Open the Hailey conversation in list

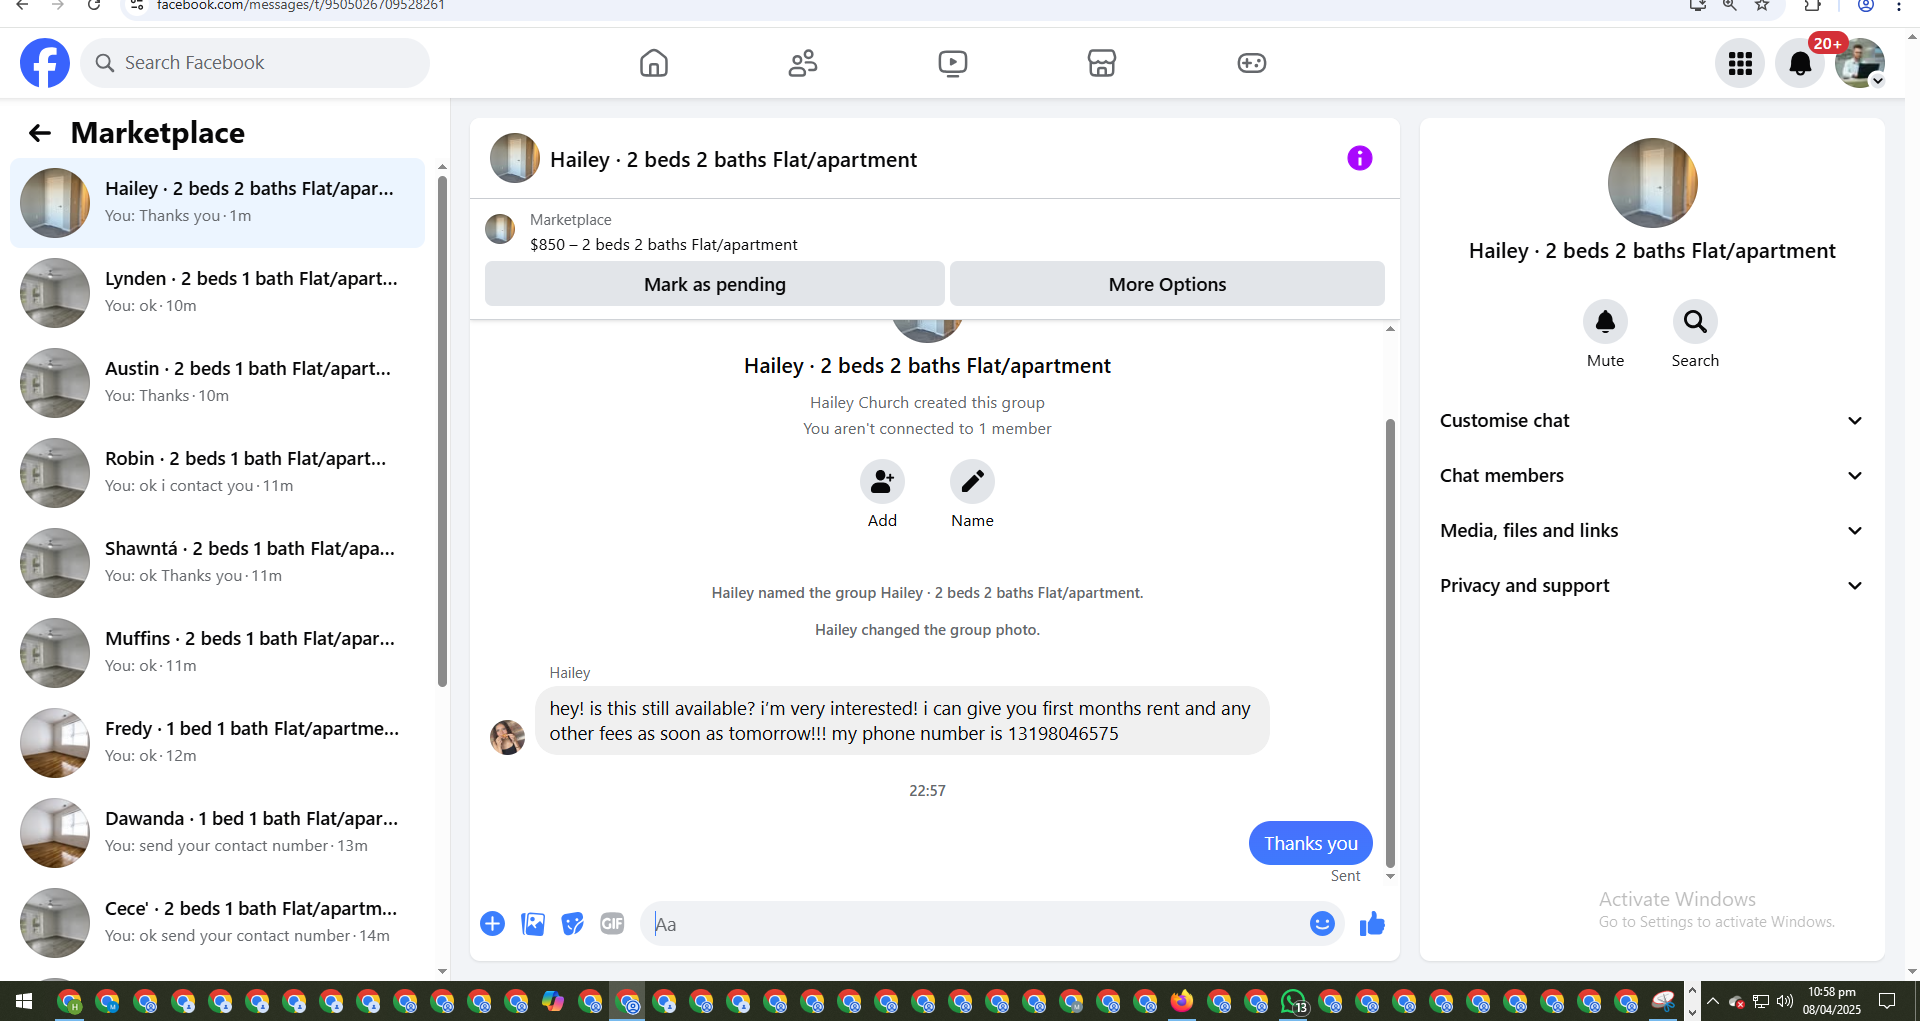[217, 203]
